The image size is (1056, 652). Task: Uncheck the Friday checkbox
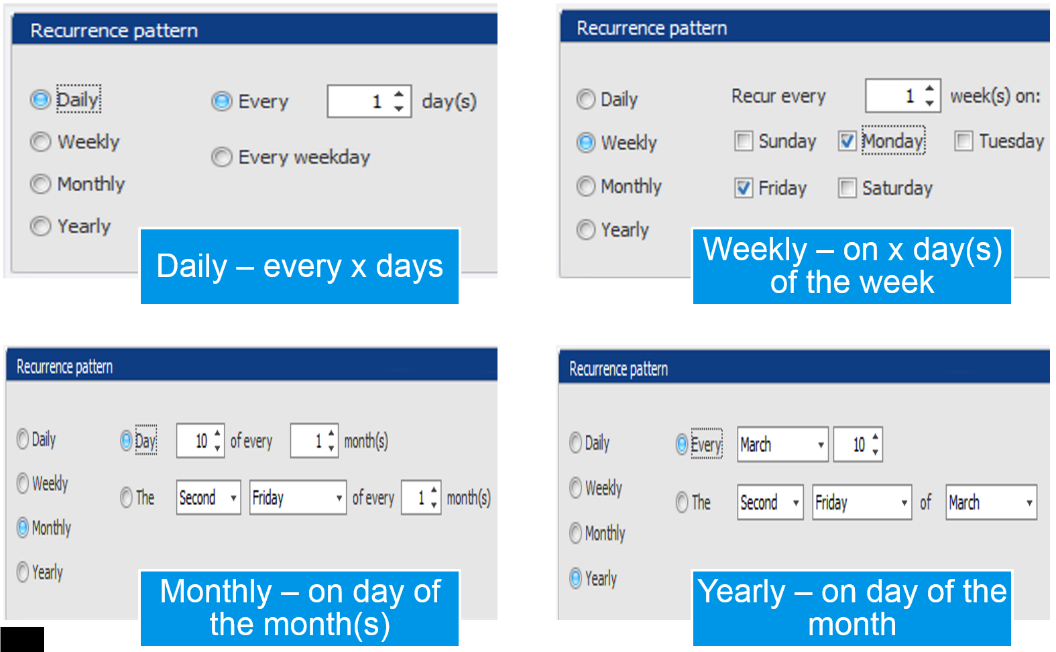[744, 188]
